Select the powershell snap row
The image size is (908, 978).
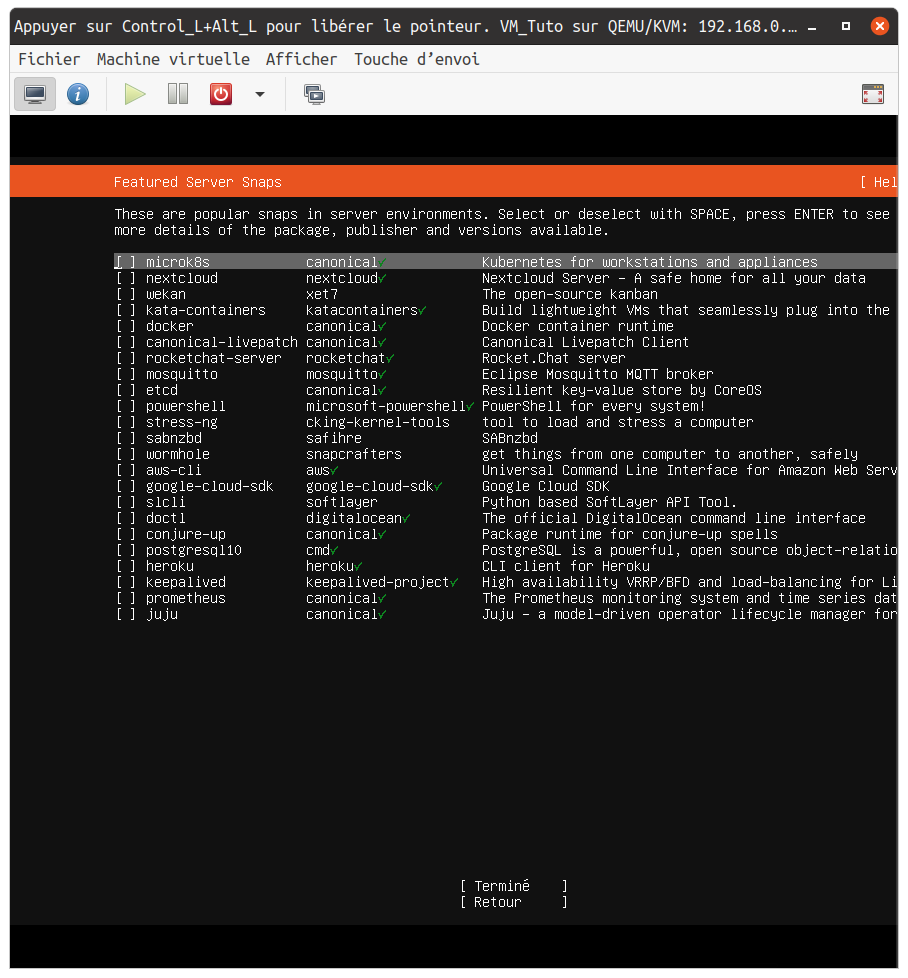(x=186, y=406)
